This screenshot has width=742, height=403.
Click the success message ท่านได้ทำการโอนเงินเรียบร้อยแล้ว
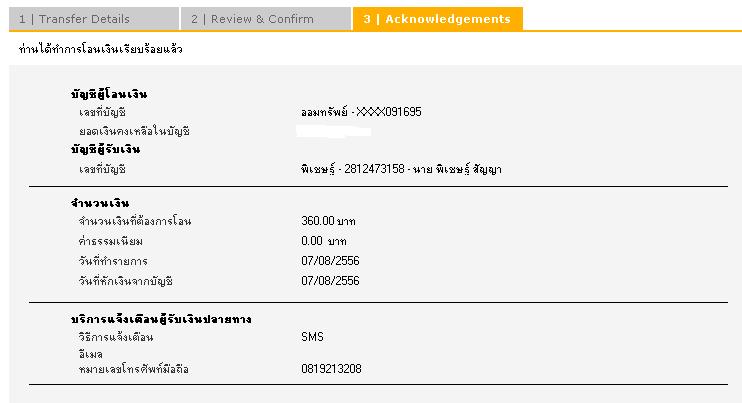(x=101, y=48)
